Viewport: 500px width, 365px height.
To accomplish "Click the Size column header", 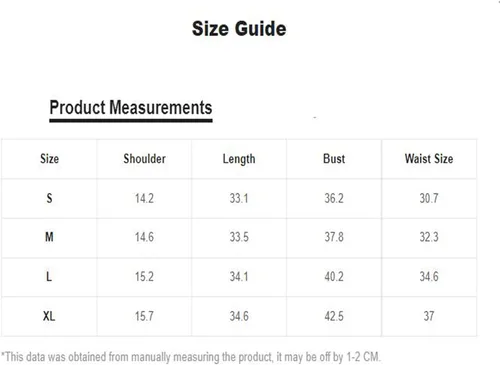I will coord(49,159).
